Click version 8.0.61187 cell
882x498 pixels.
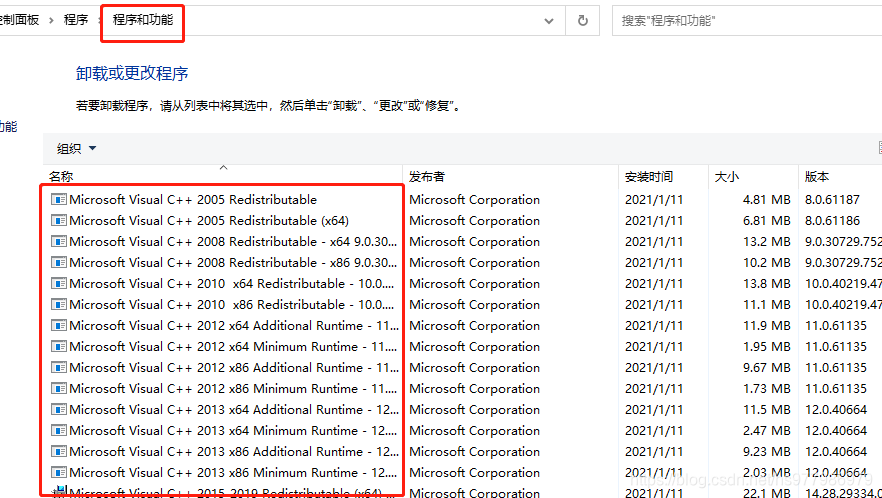tap(832, 199)
